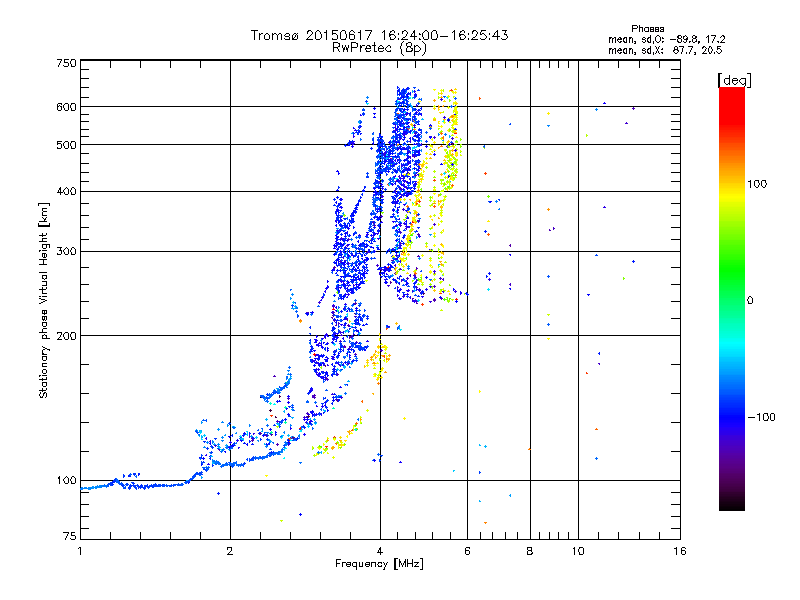
Task: Click the "mean, sd,O: -89.8, 17.2" line
Action: pyautogui.click(x=666, y=39)
